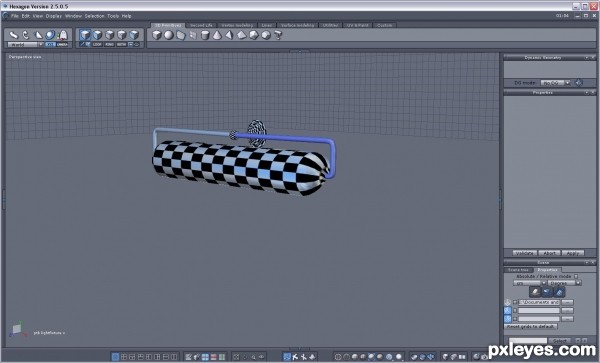Click the Select button in Scene panel

point(560,340)
